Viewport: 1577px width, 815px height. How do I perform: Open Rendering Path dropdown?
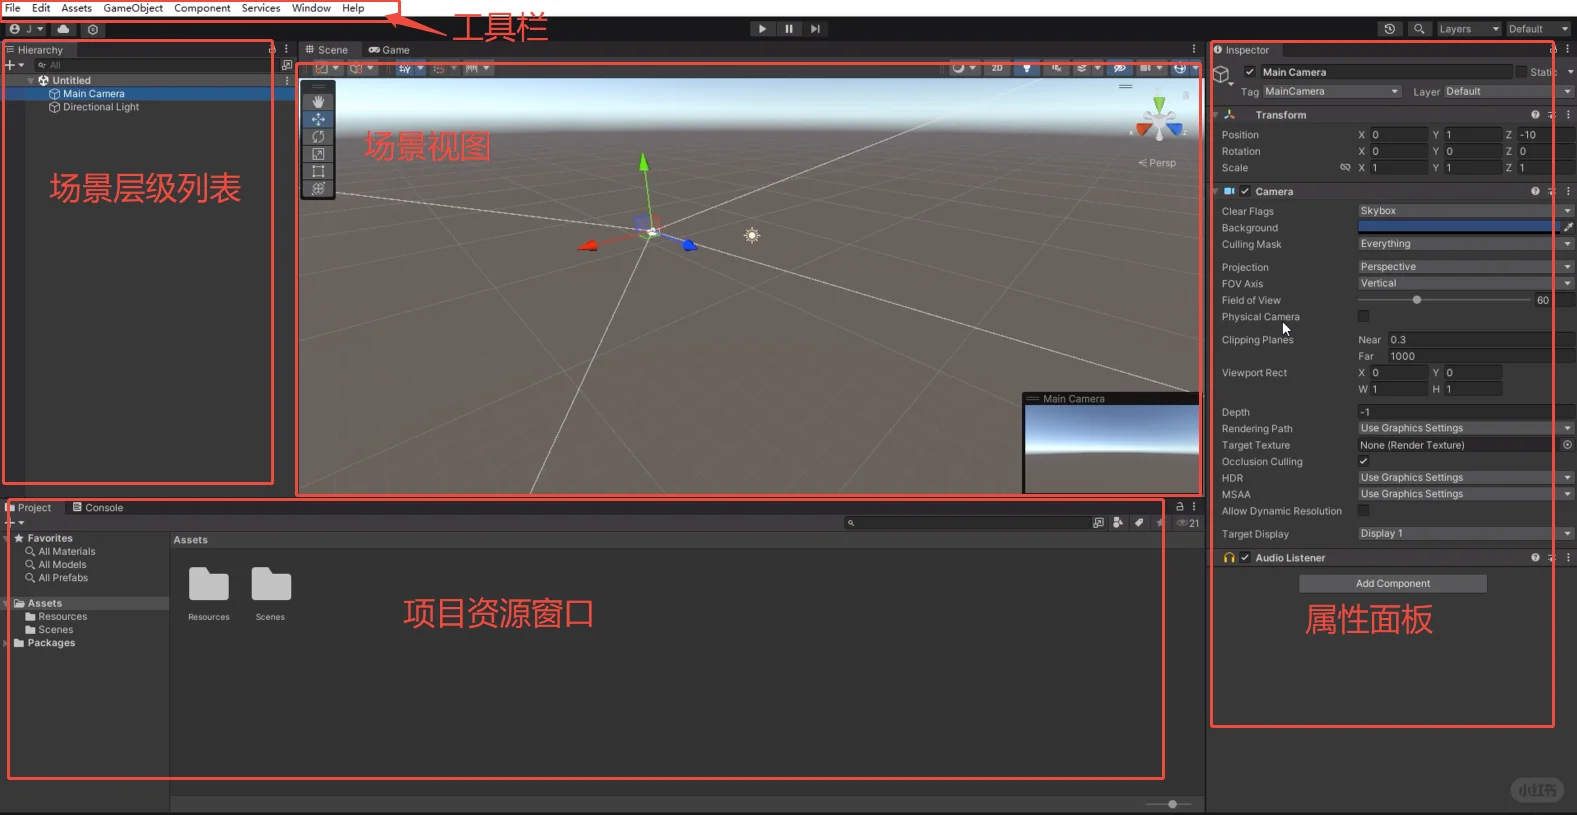coord(1465,428)
